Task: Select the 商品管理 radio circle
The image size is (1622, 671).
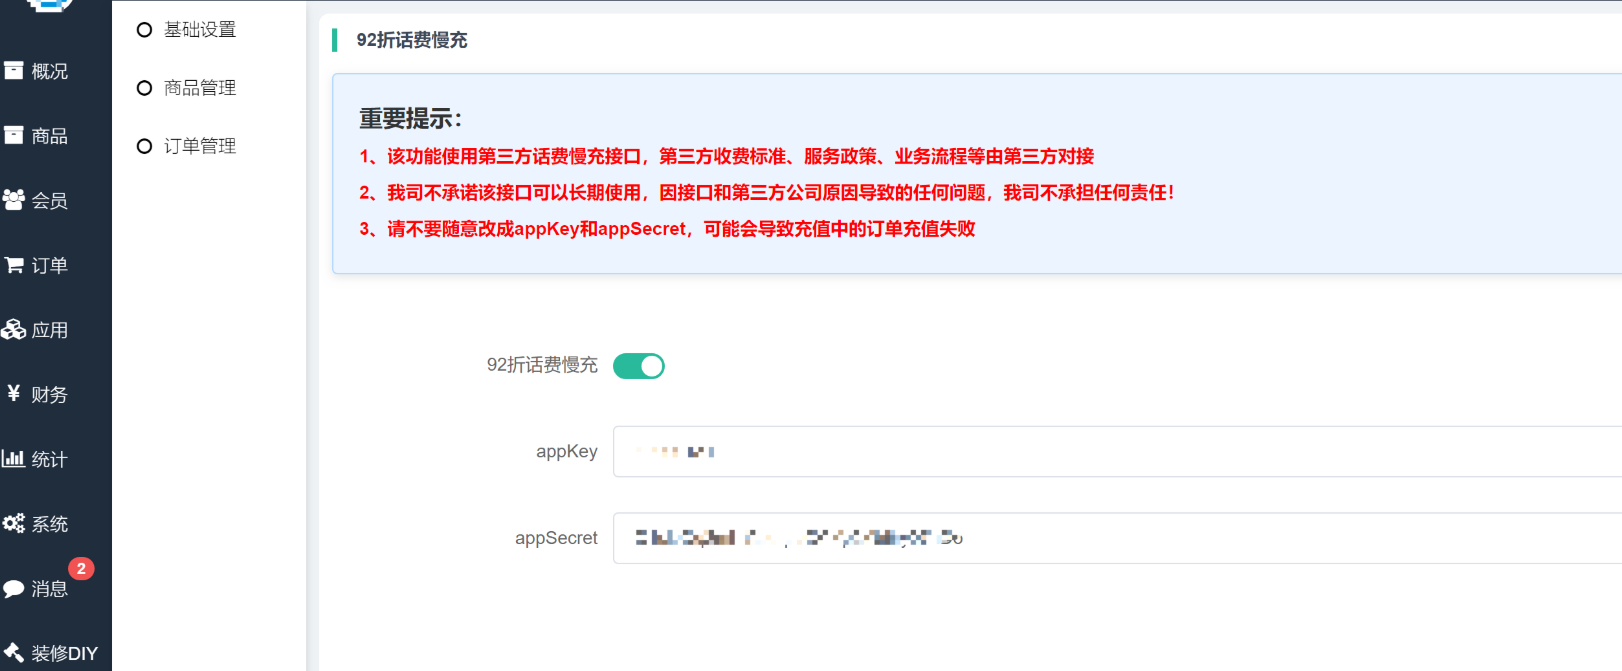Action: [144, 88]
